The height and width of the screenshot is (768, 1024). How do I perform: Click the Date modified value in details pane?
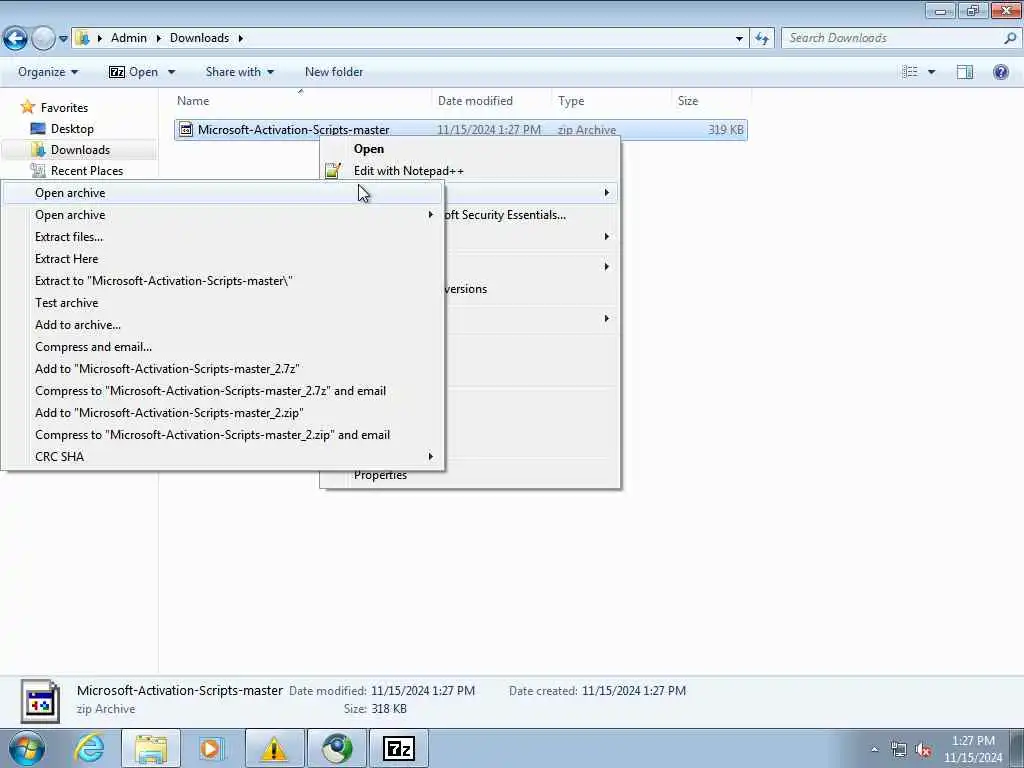click(423, 690)
